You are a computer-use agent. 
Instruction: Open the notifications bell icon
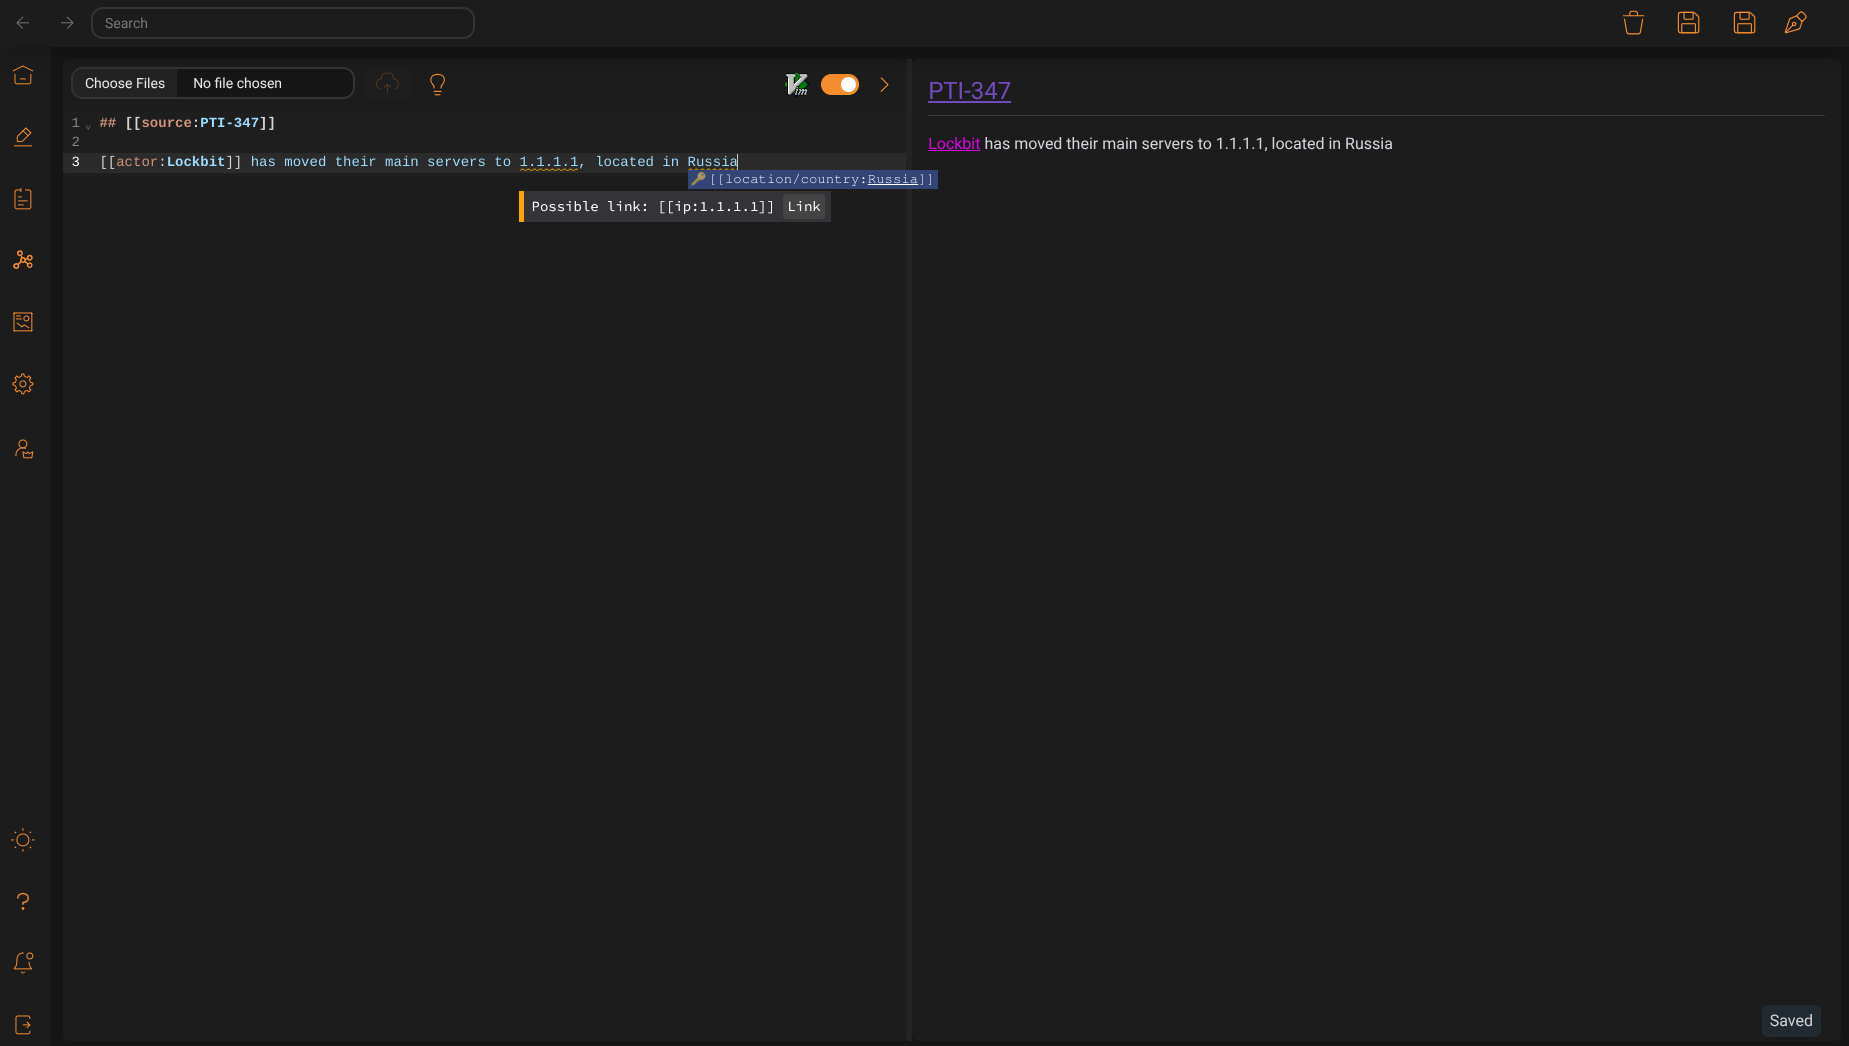point(23,962)
